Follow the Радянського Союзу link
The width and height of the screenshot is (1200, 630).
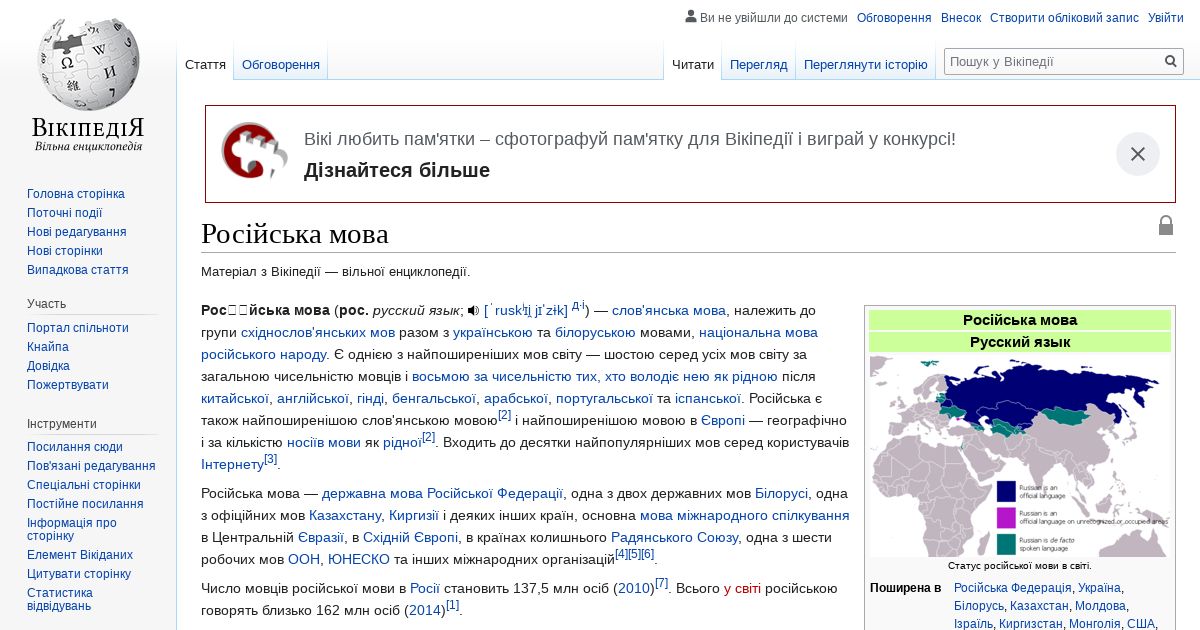(675, 537)
